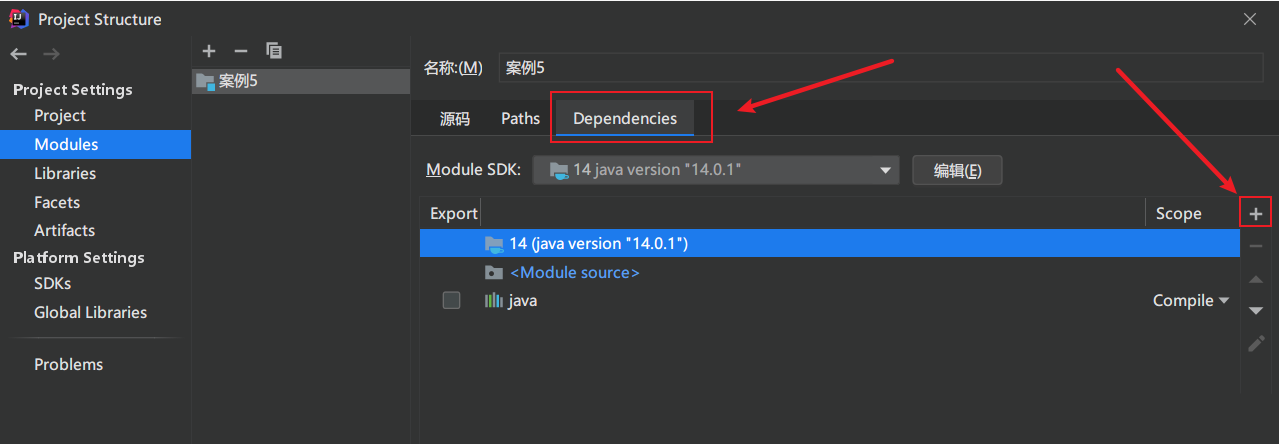Open the Dependencies tab
Screen dimensions: 1279x444
click(625, 118)
